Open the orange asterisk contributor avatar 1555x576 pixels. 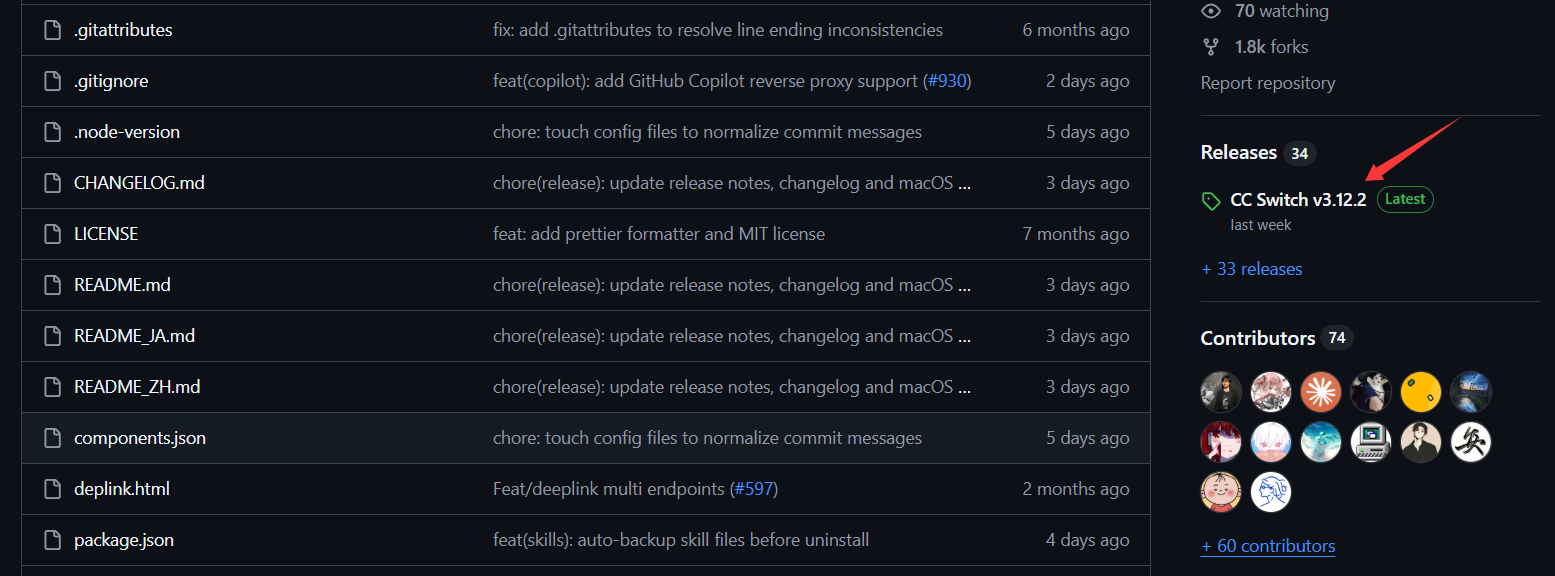coord(1321,392)
